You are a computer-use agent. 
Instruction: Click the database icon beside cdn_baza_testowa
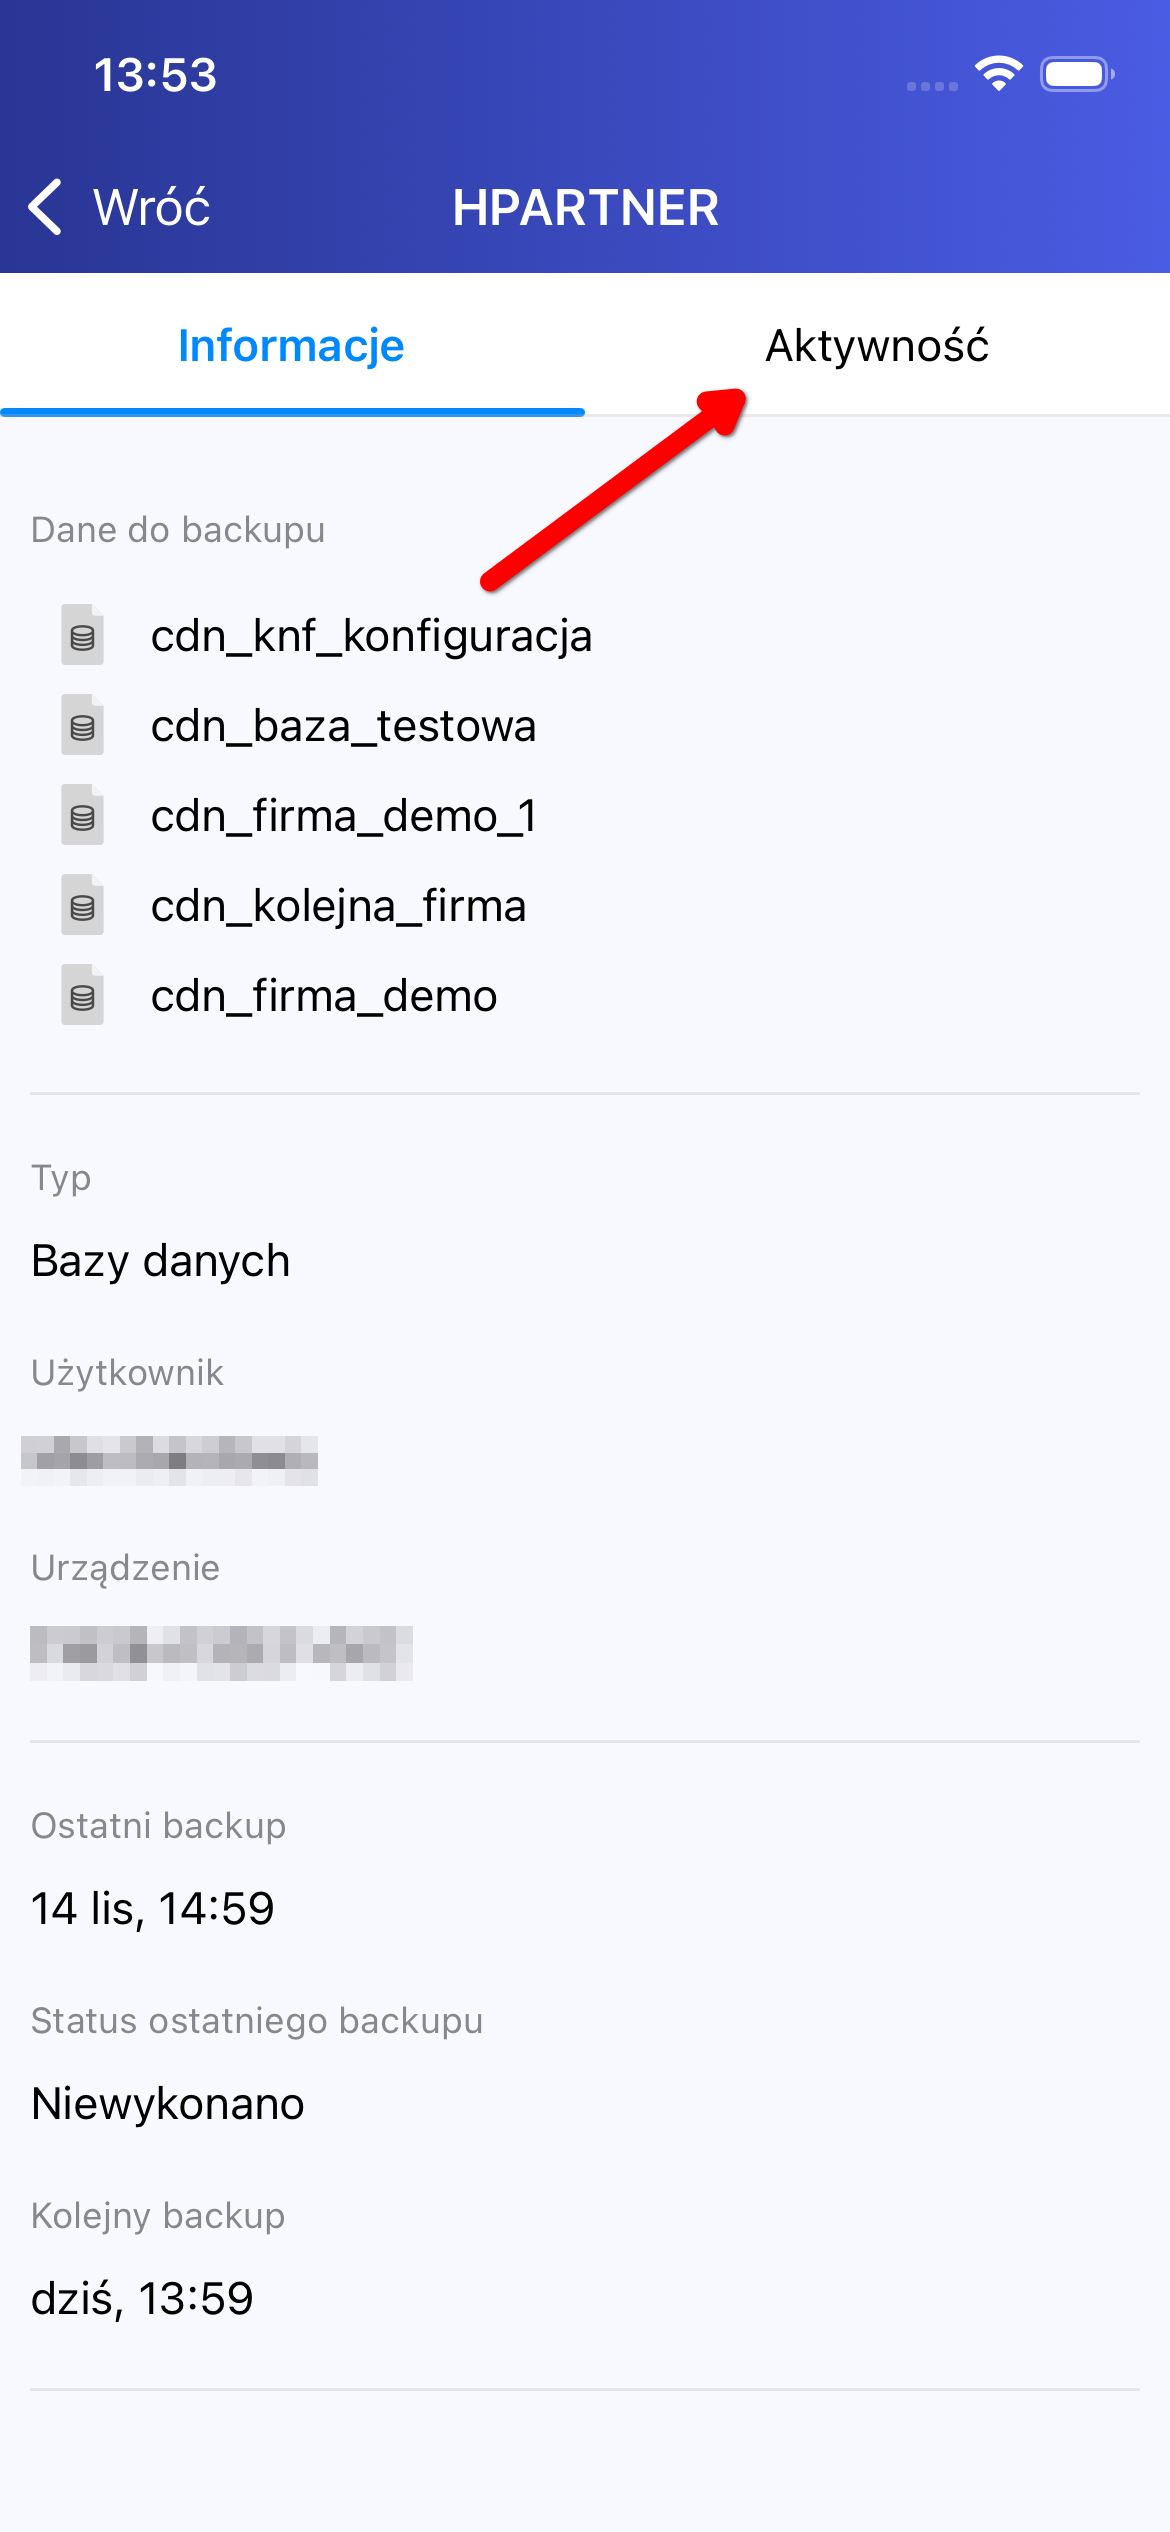82,725
